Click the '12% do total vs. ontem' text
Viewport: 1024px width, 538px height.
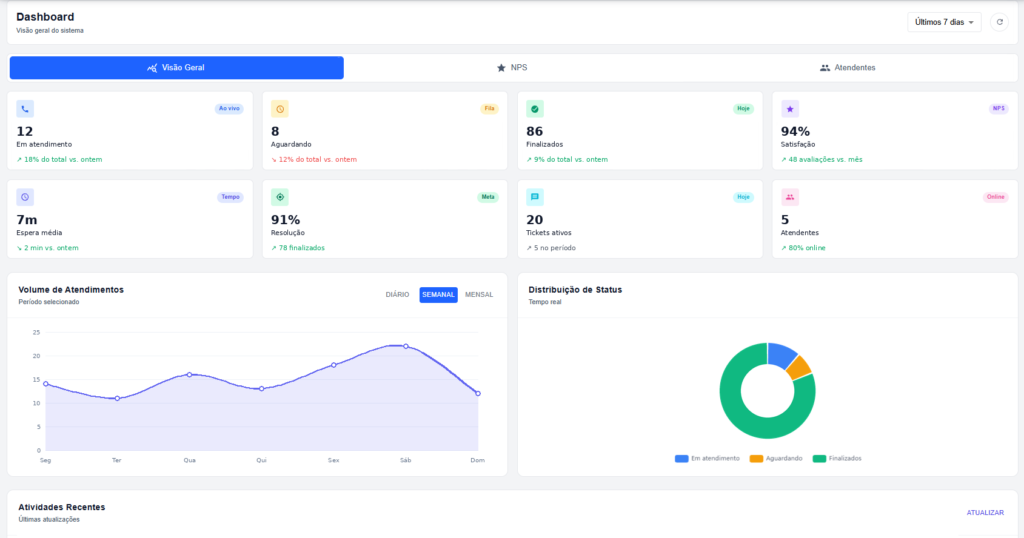(x=317, y=159)
